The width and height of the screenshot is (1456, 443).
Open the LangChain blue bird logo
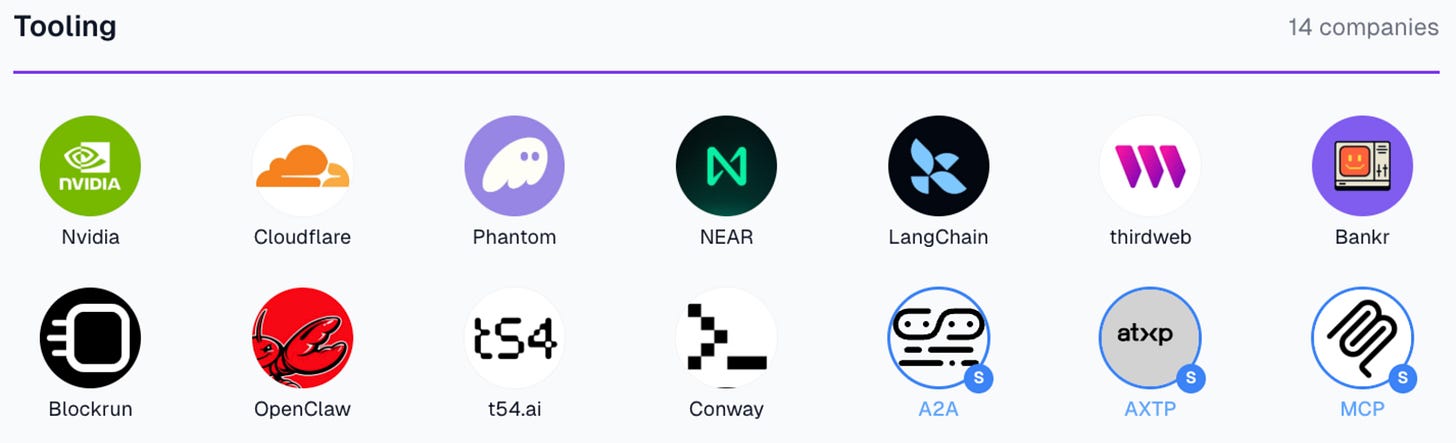click(938, 166)
